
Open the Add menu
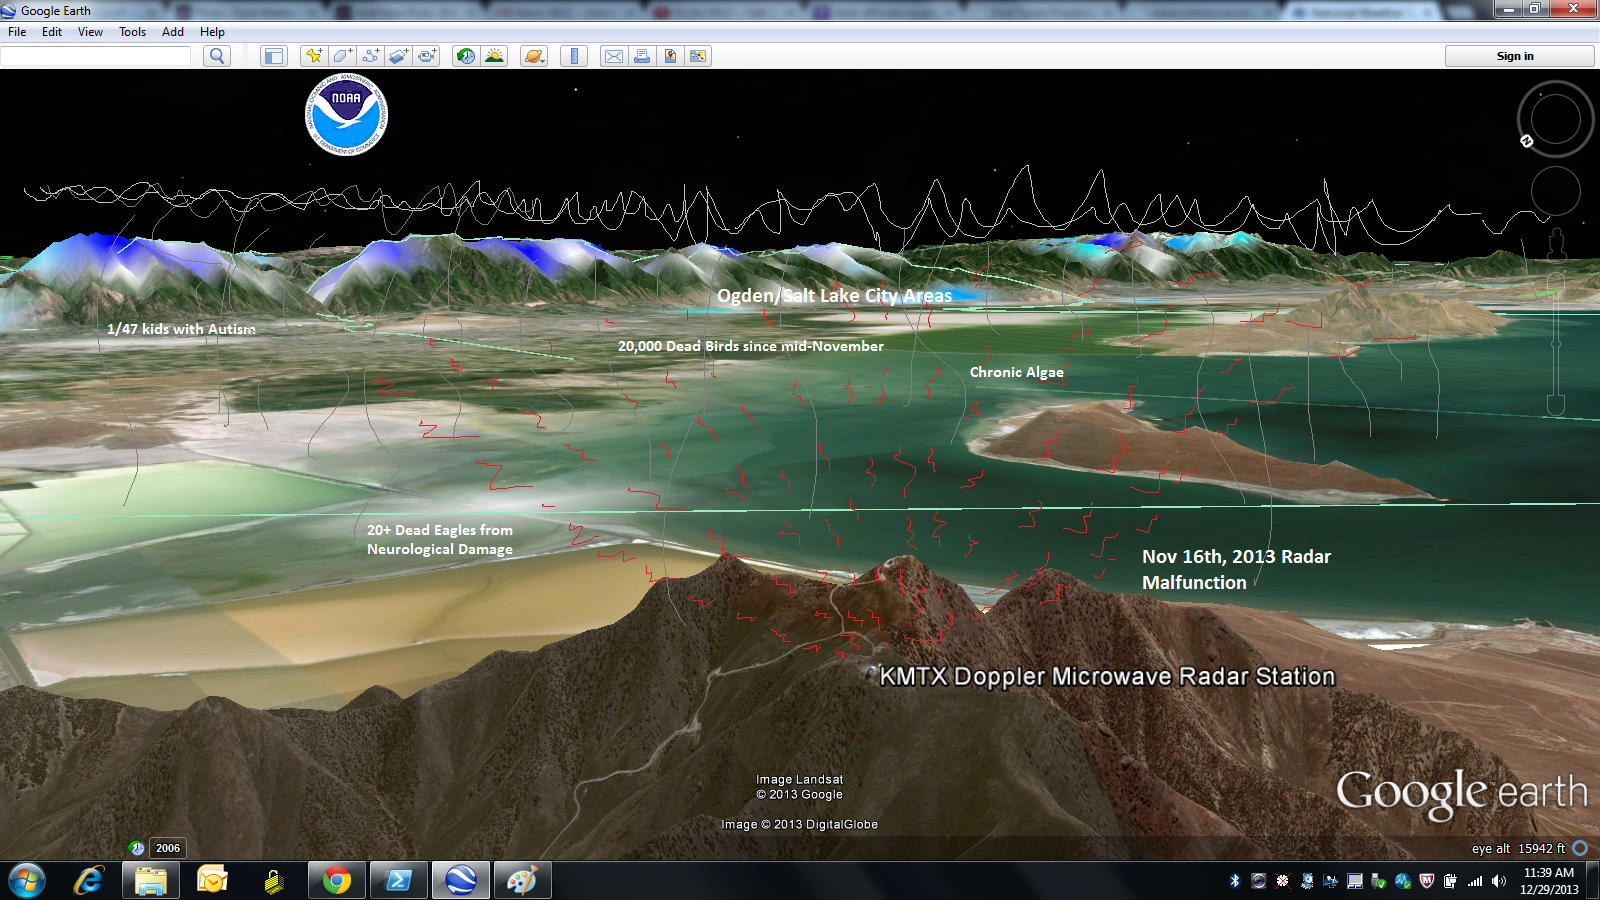tap(172, 32)
